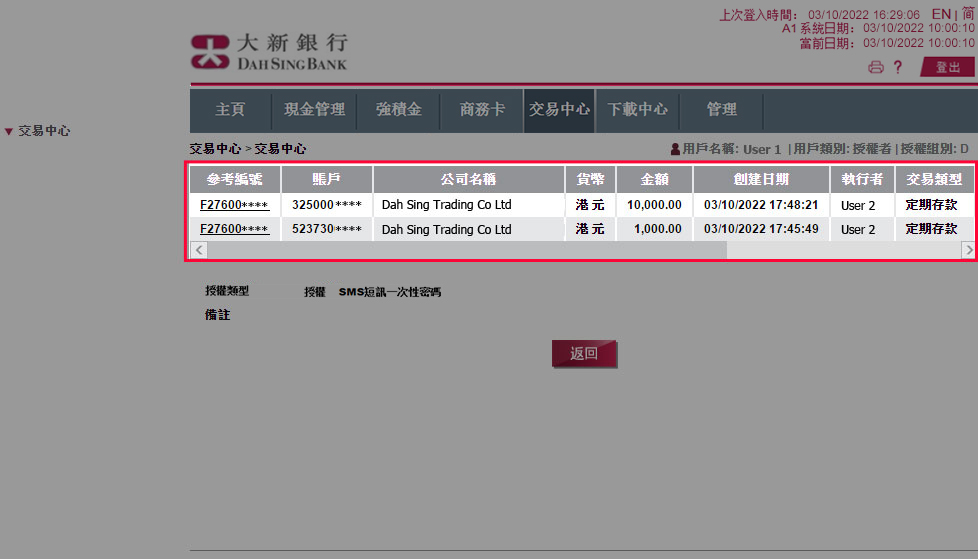Click the 創建日期 column header

761,180
